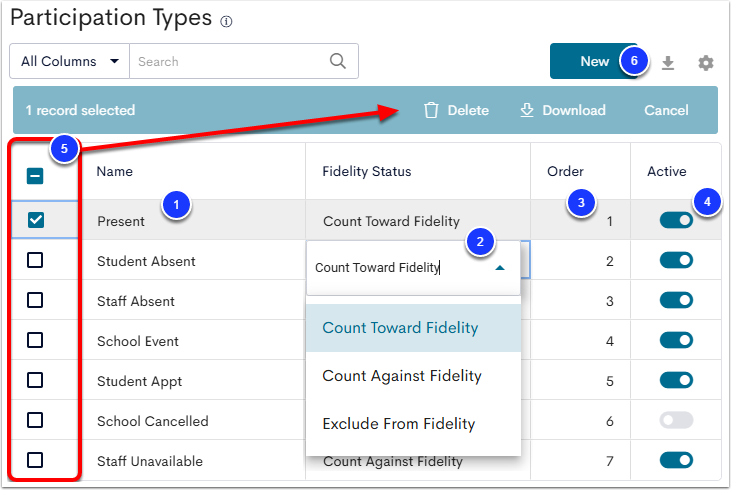Click the search magnifier icon

coord(338,61)
